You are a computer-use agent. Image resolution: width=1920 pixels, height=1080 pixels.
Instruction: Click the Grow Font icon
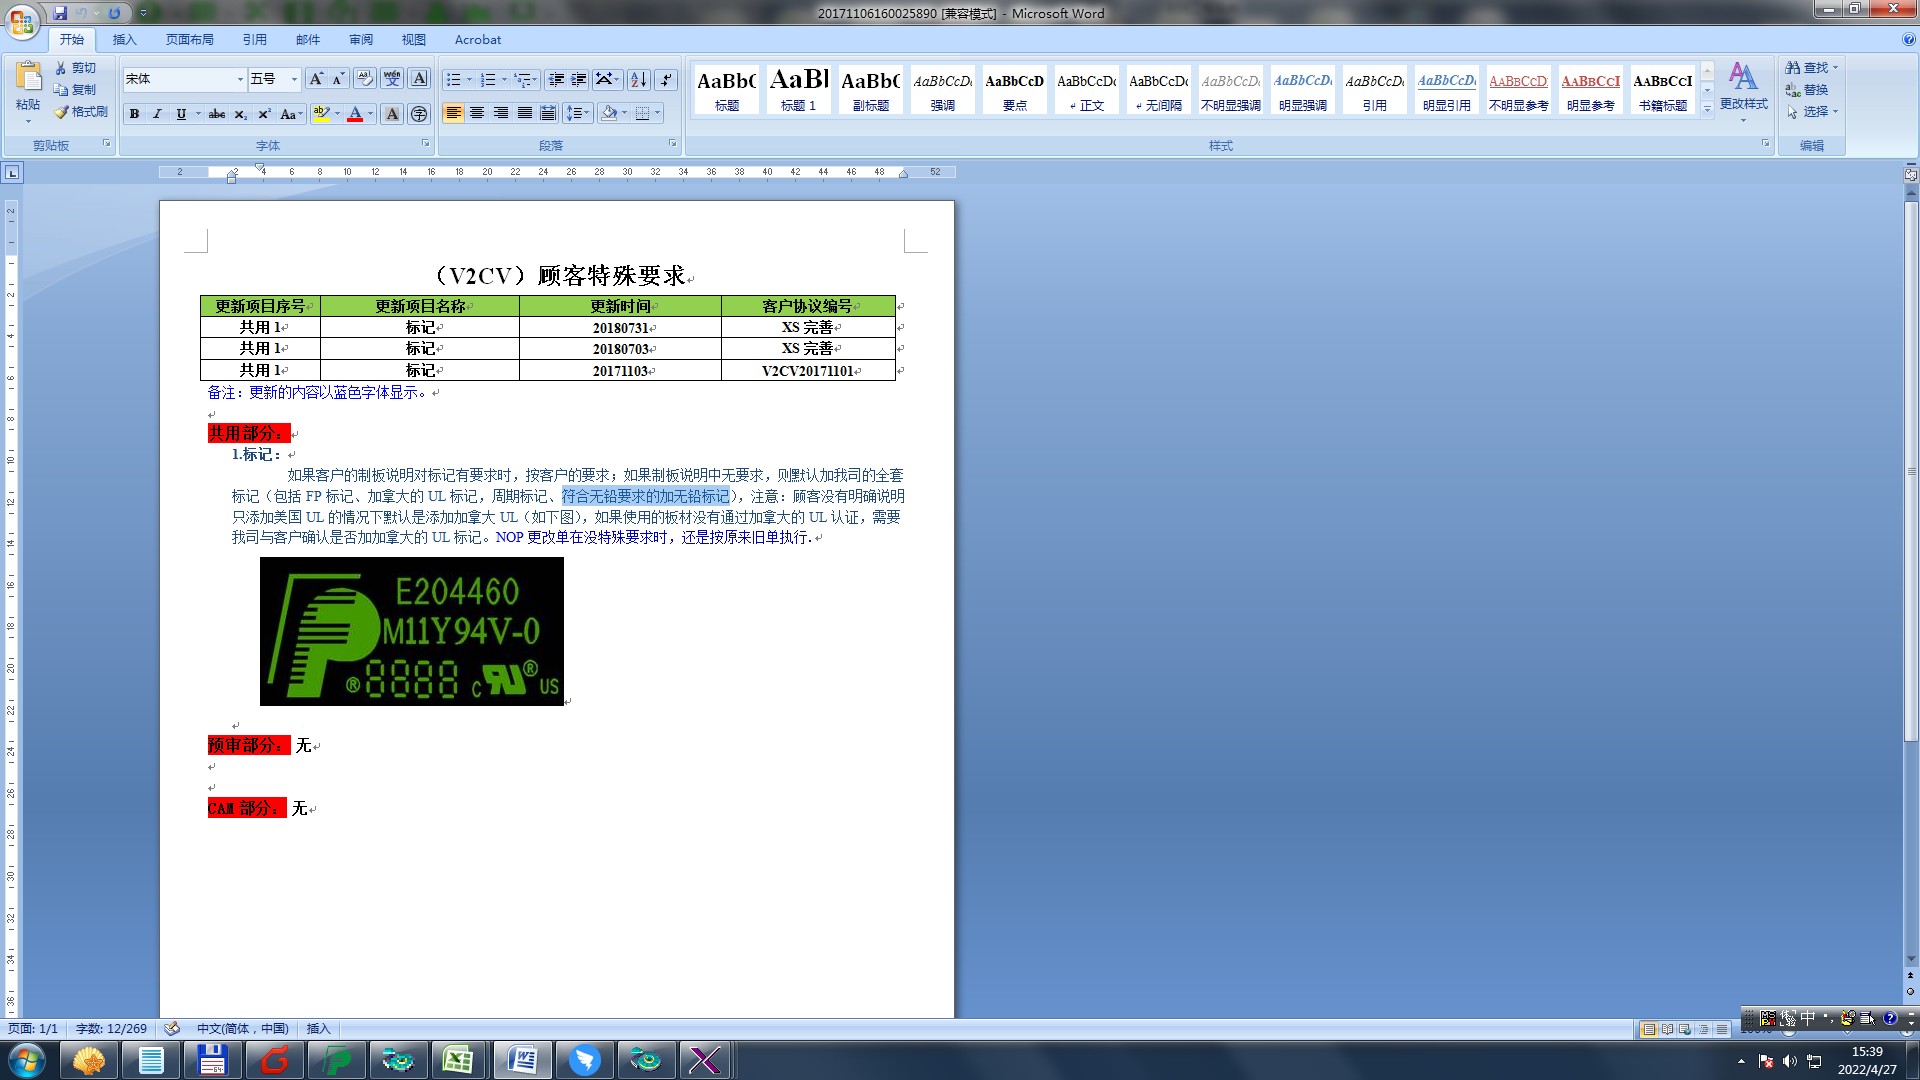click(316, 79)
